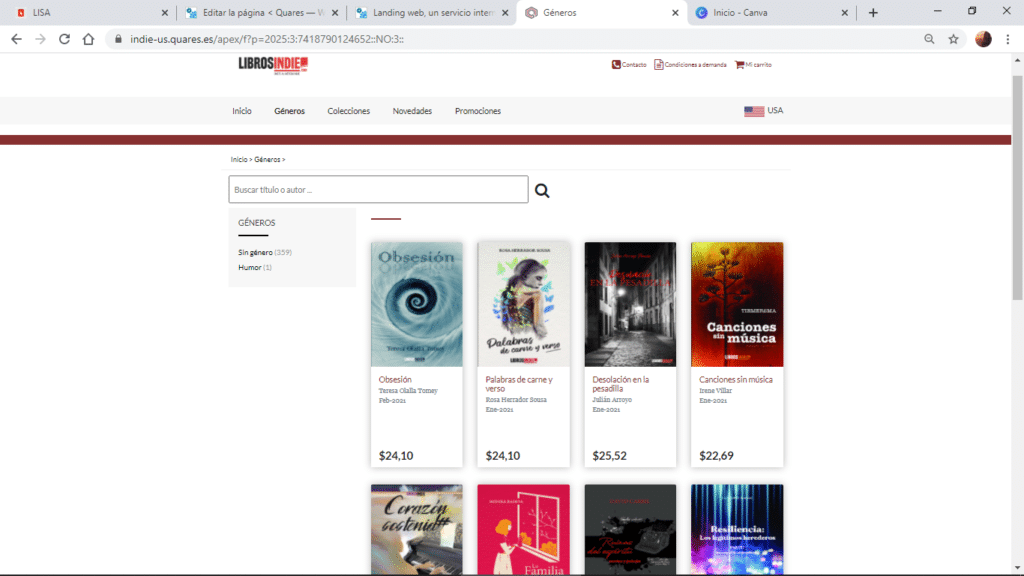Viewport: 1024px width, 576px height.
Task: Click the $22,69 price
Action: [716, 456]
